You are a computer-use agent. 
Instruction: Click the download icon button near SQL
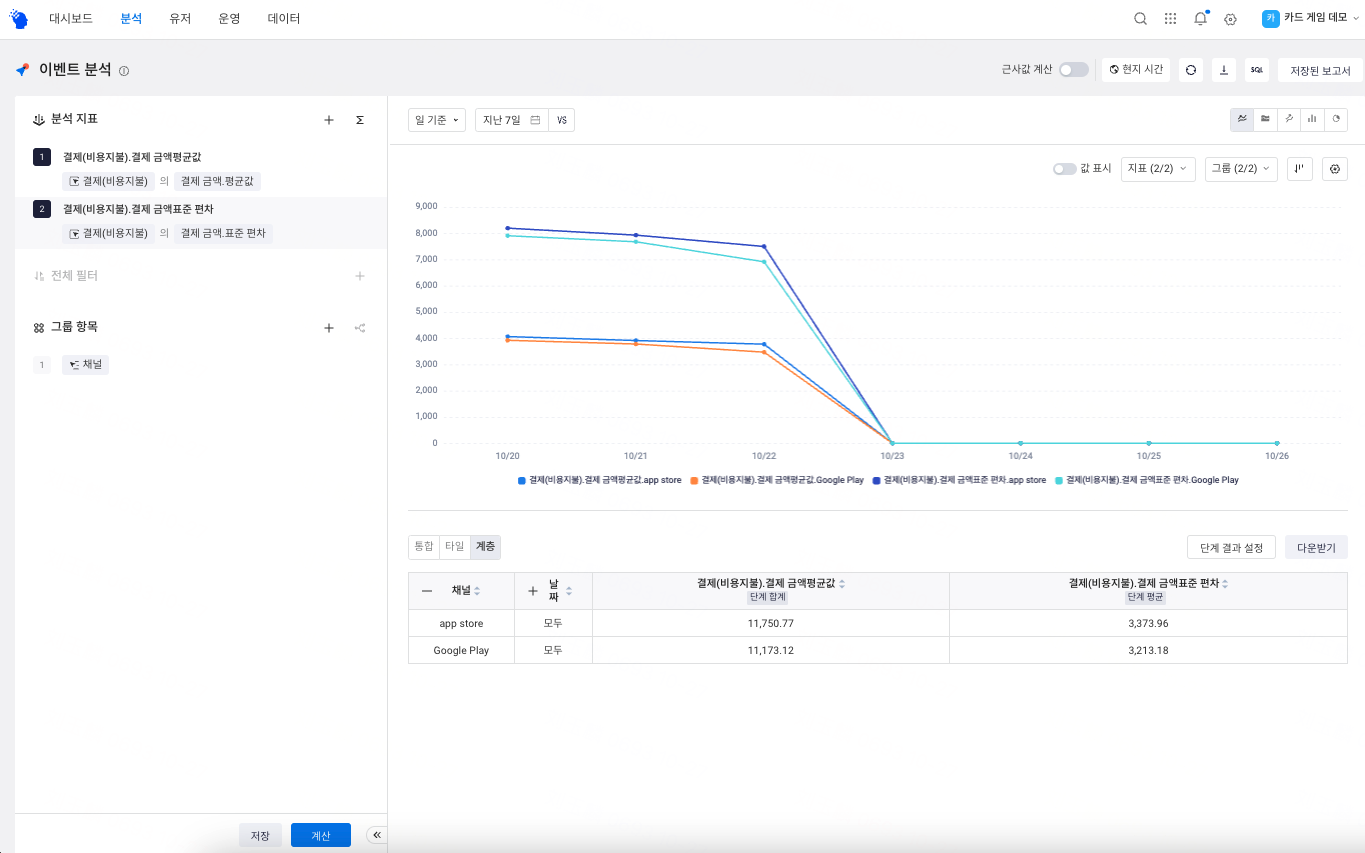[x=1224, y=70]
